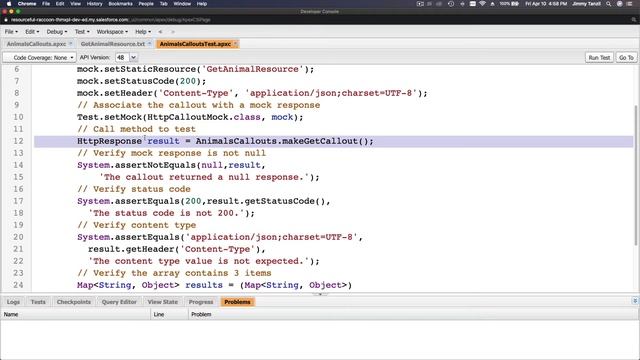Open the Code Coverage: None dropdown
The width and height of the screenshot is (640, 360).
(39, 58)
